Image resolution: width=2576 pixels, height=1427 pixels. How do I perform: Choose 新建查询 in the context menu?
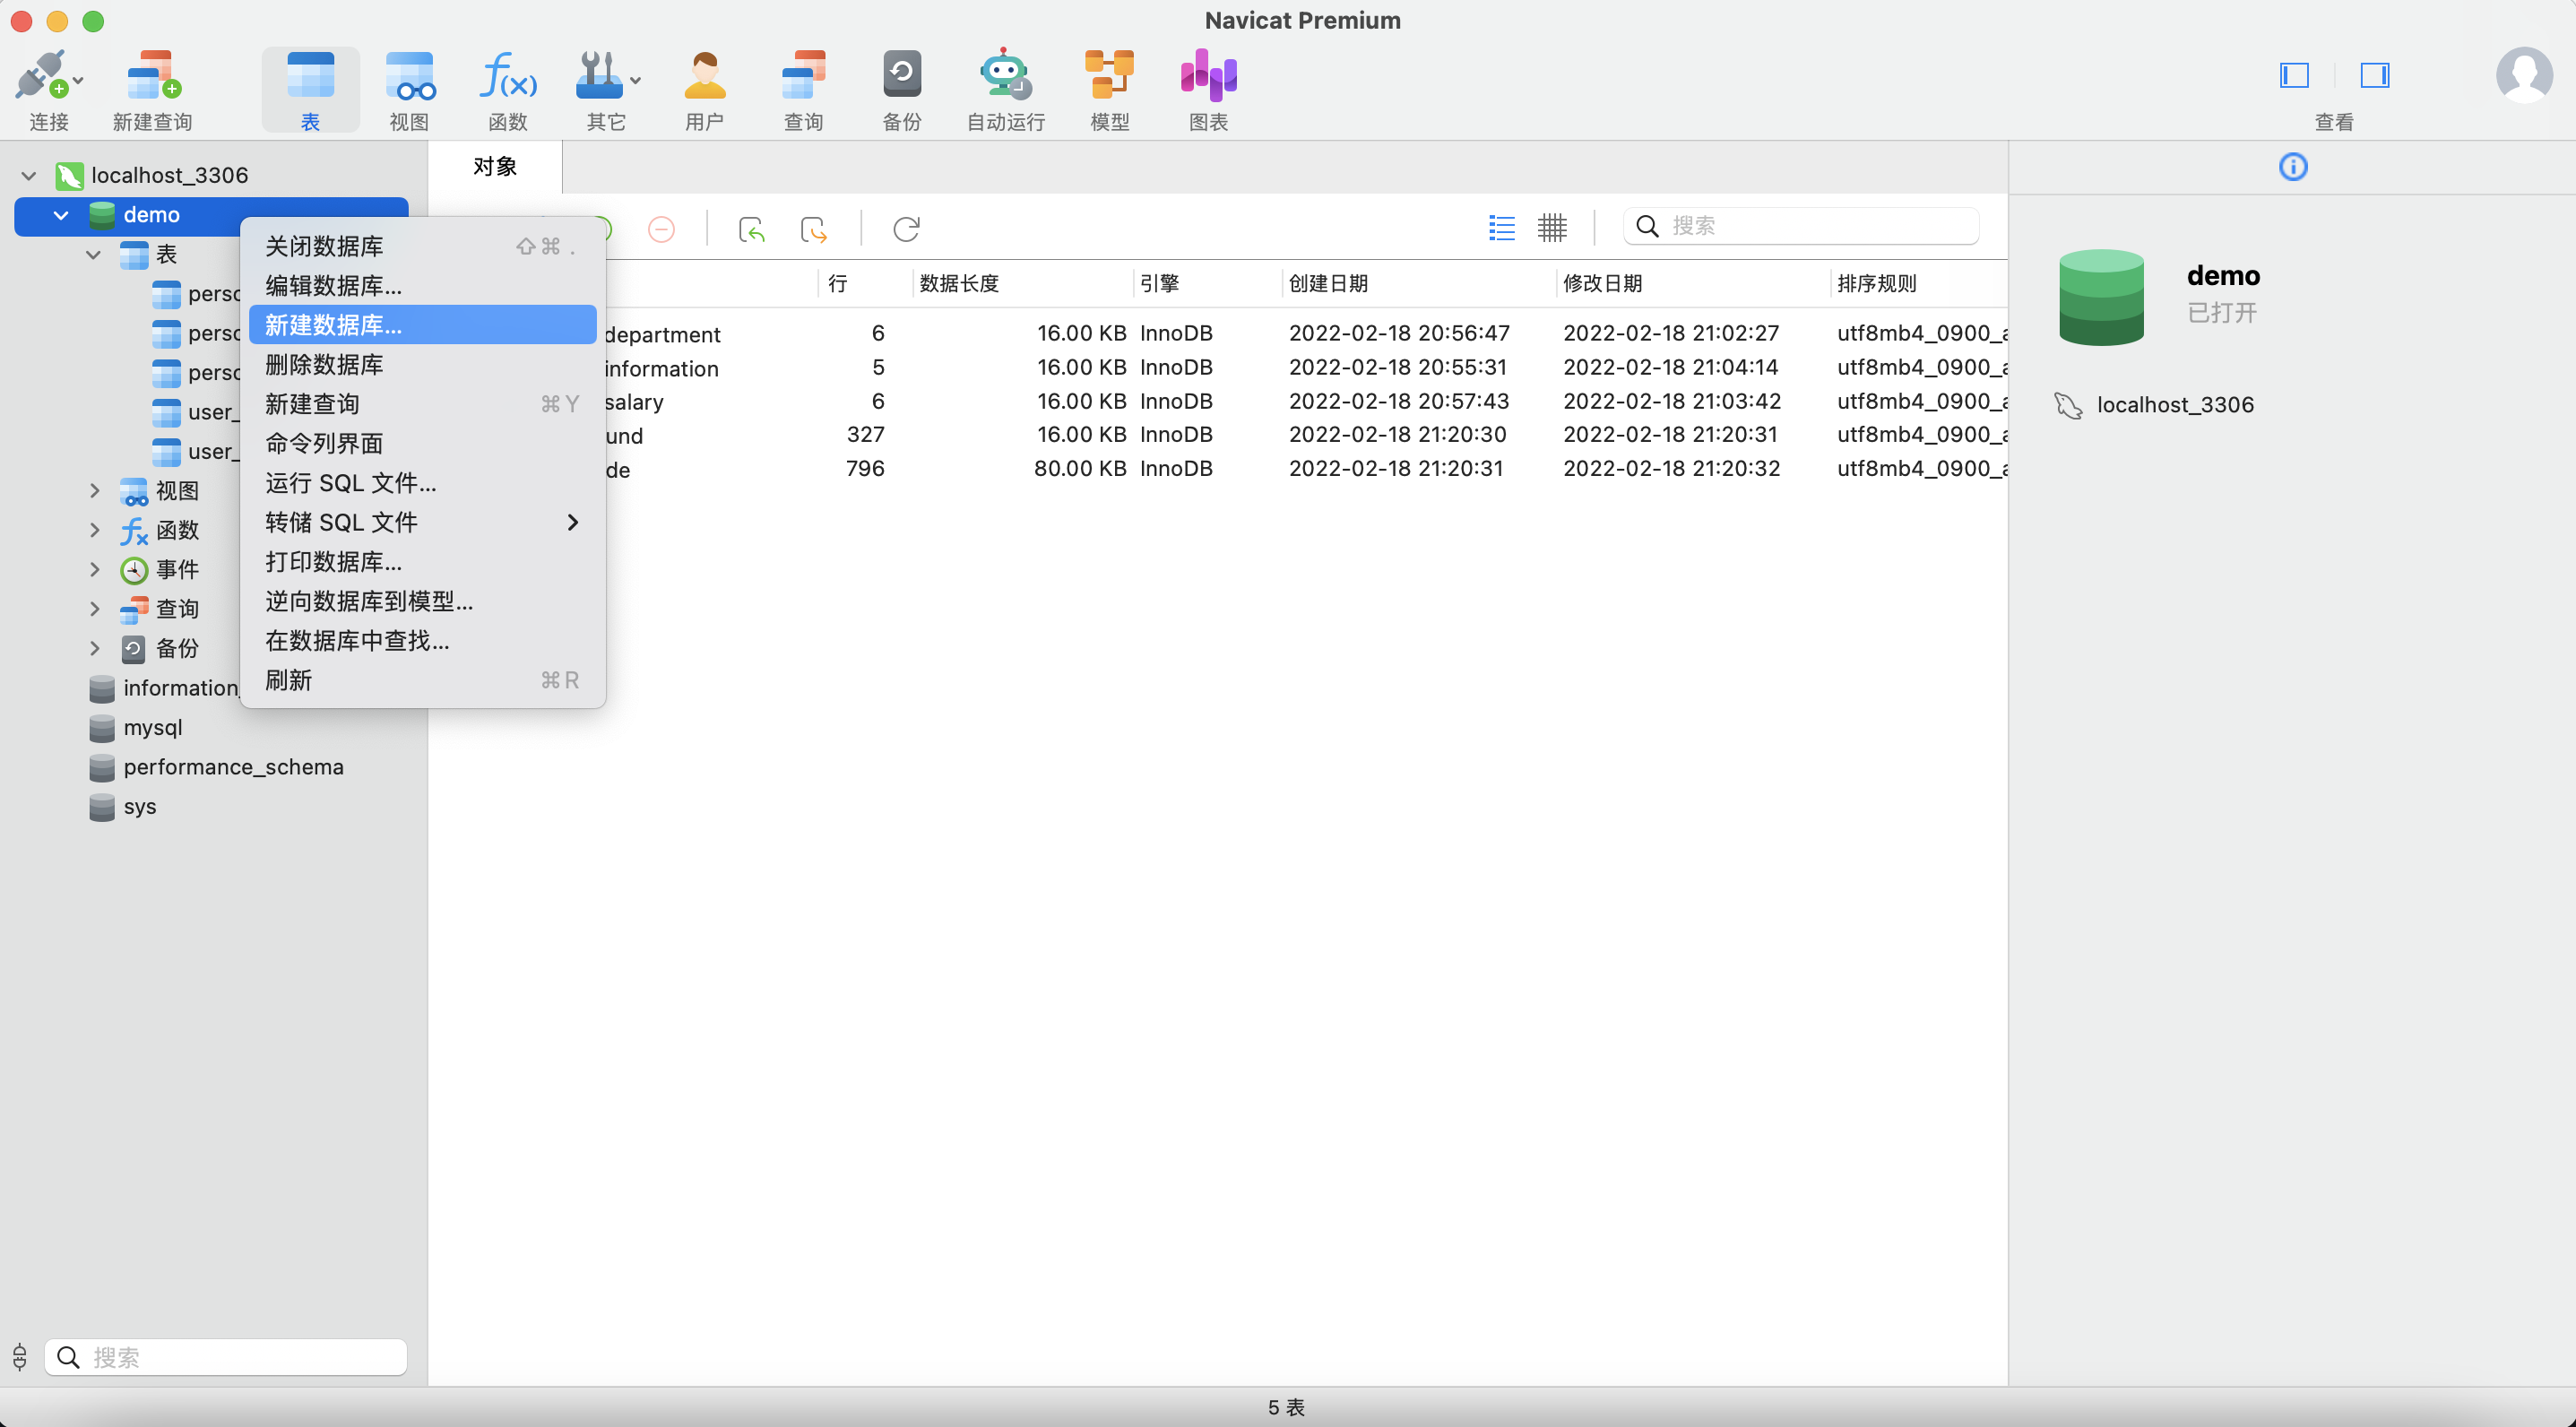click(x=422, y=404)
